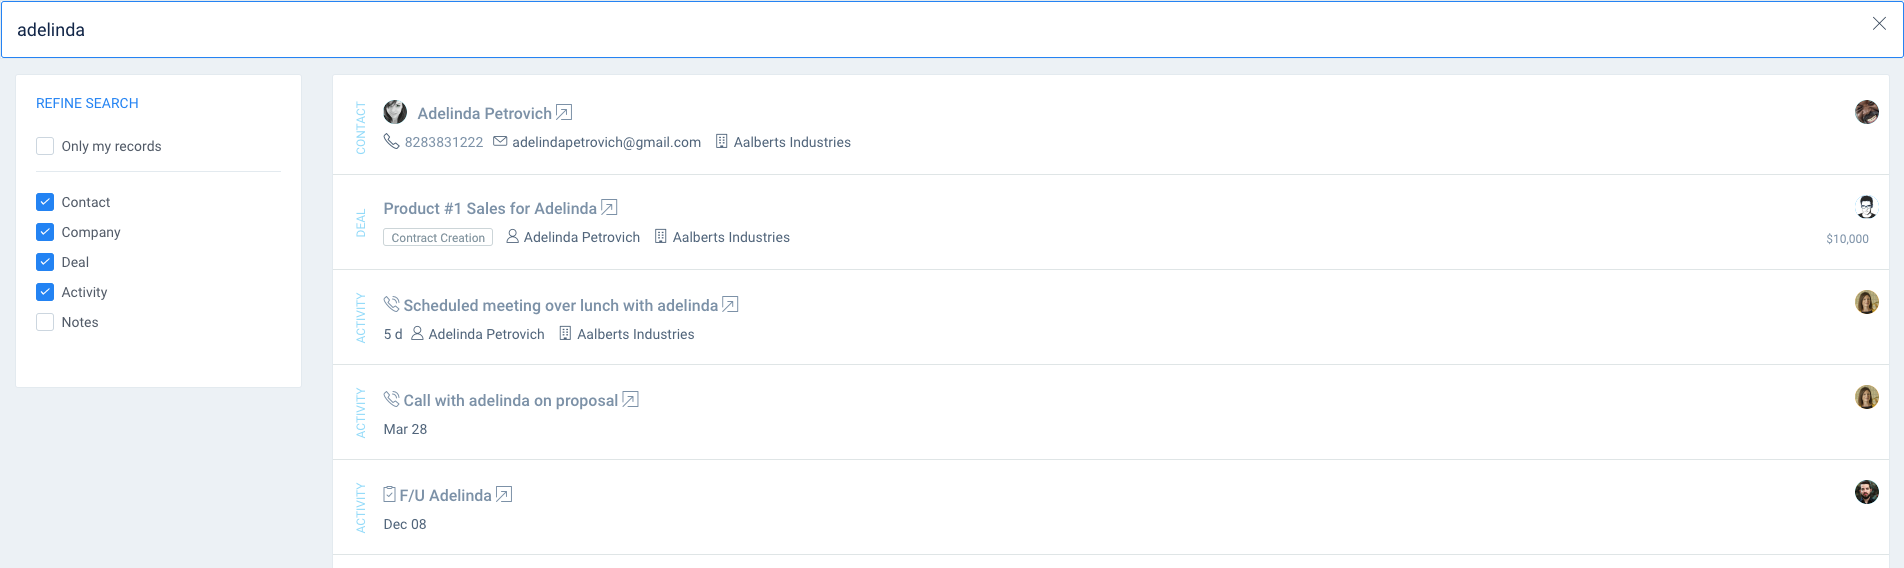Click the Contract Creation stage tag

coord(438,237)
